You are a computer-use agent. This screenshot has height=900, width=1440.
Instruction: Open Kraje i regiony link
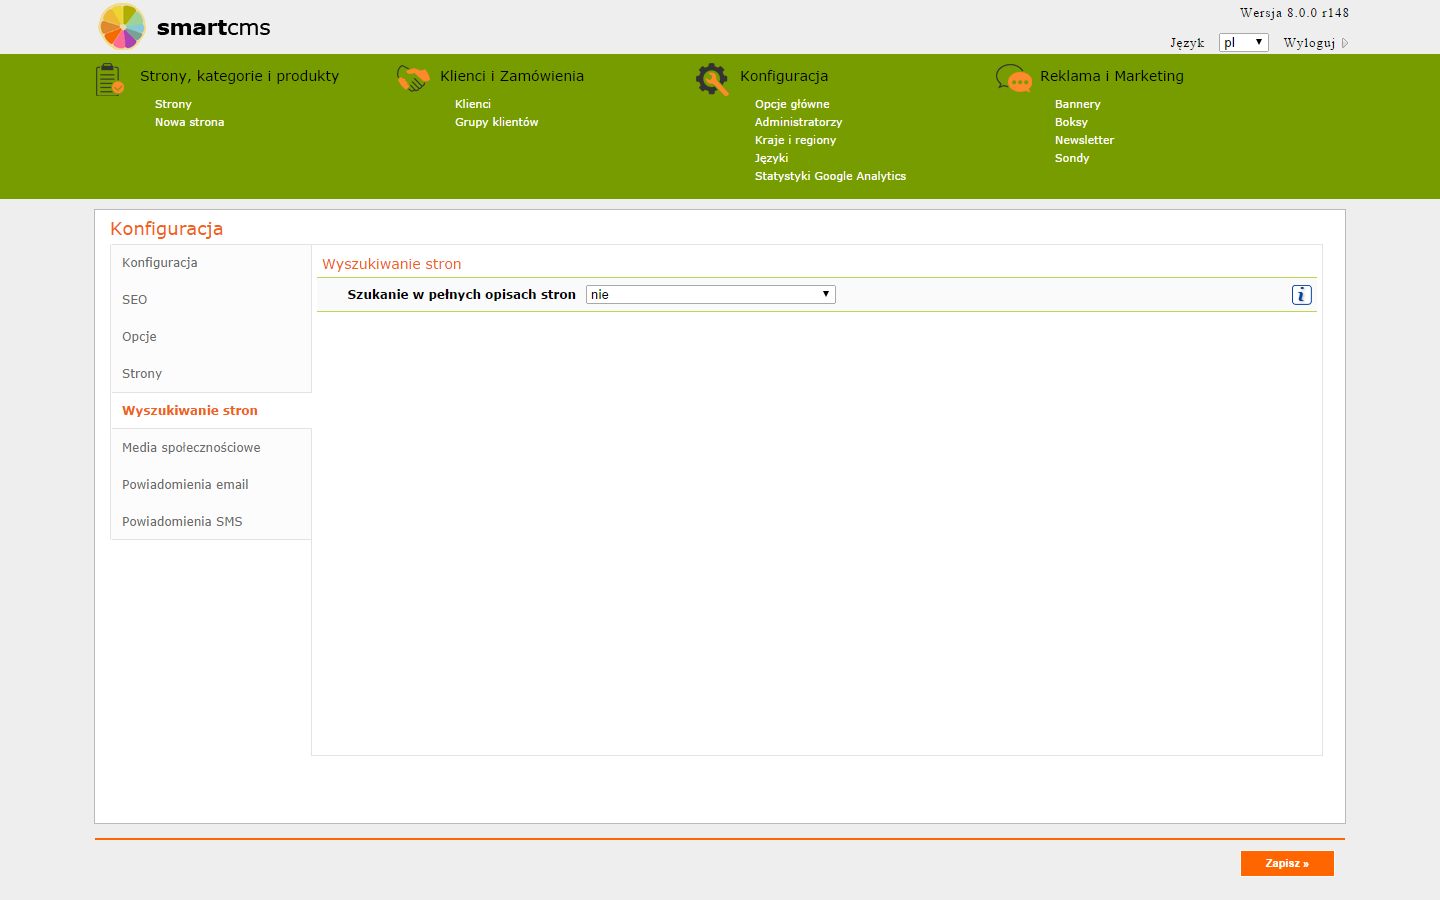click(795, 140)
